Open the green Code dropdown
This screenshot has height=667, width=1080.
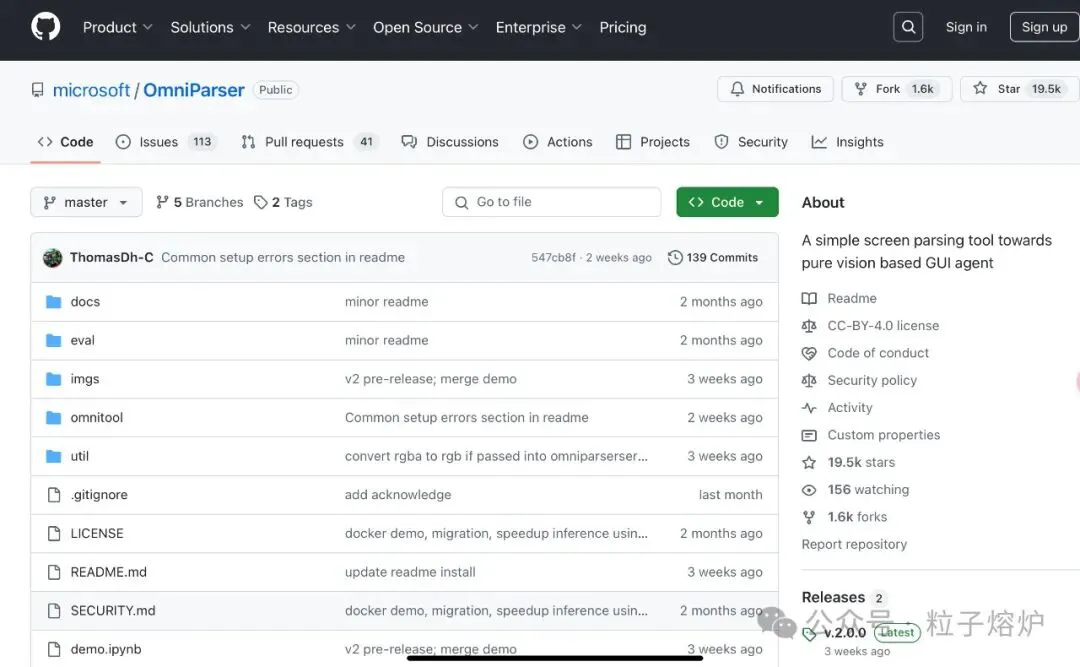pyautogui.click(x=727, y=202)
